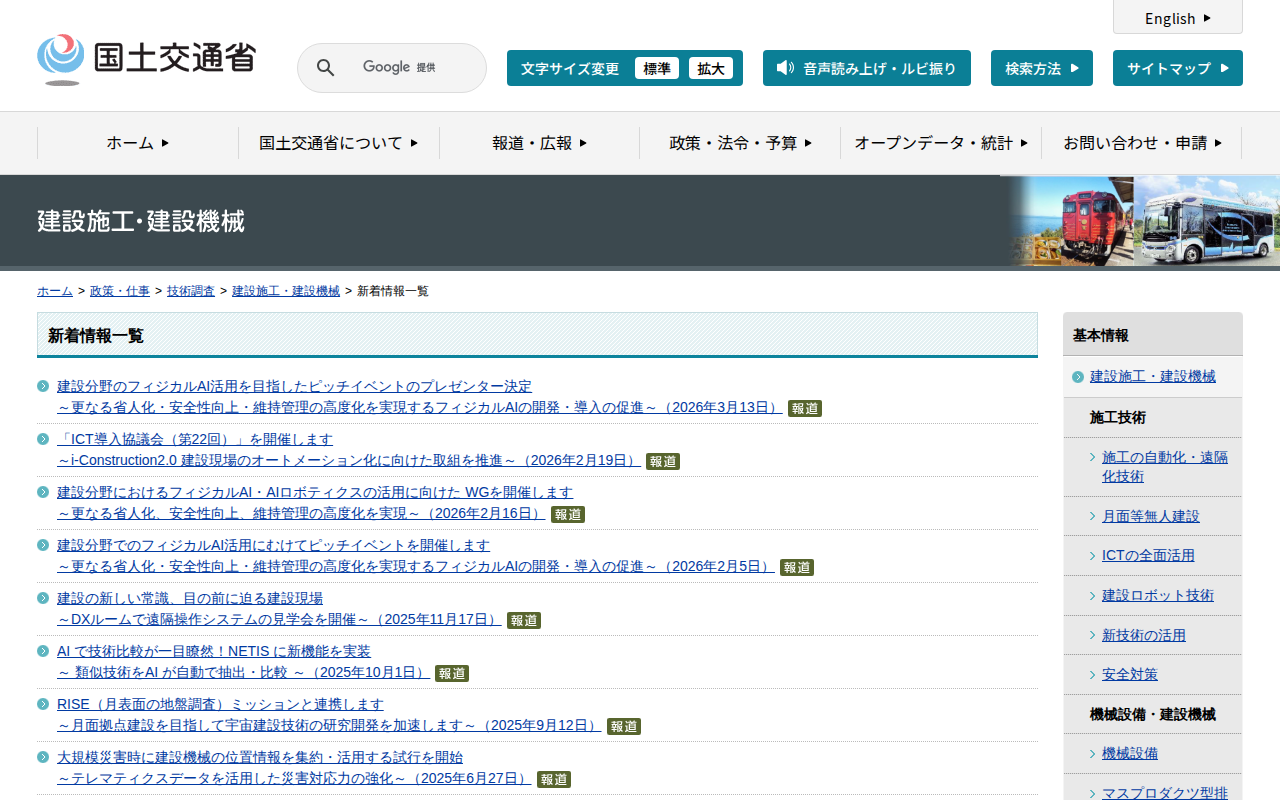Open 国土交通省について menu item
The image size is (1280, 800).
(x=338, y=143)
